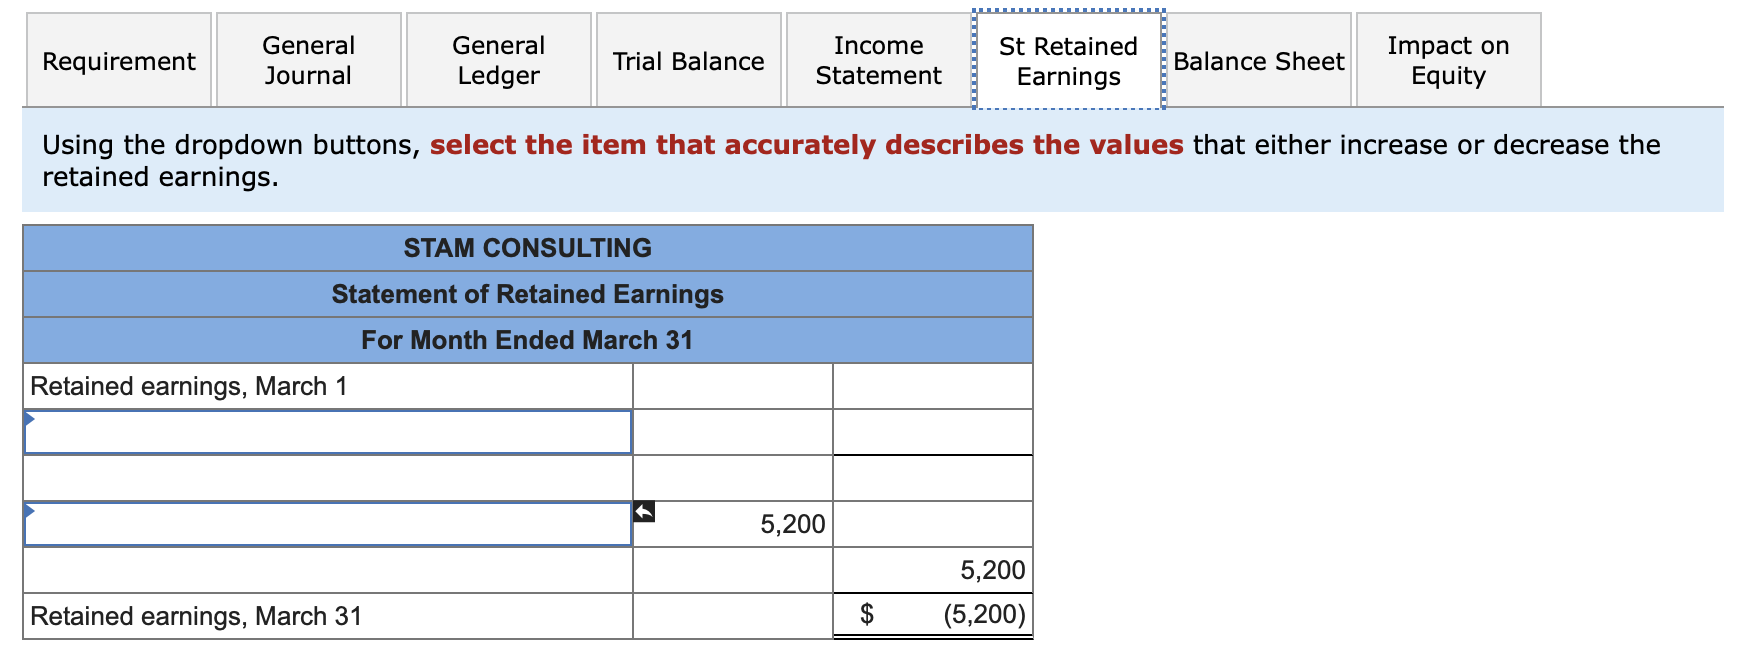Open the General Ledger tab
Screen dimensions: 1738x658
(499, 60)
